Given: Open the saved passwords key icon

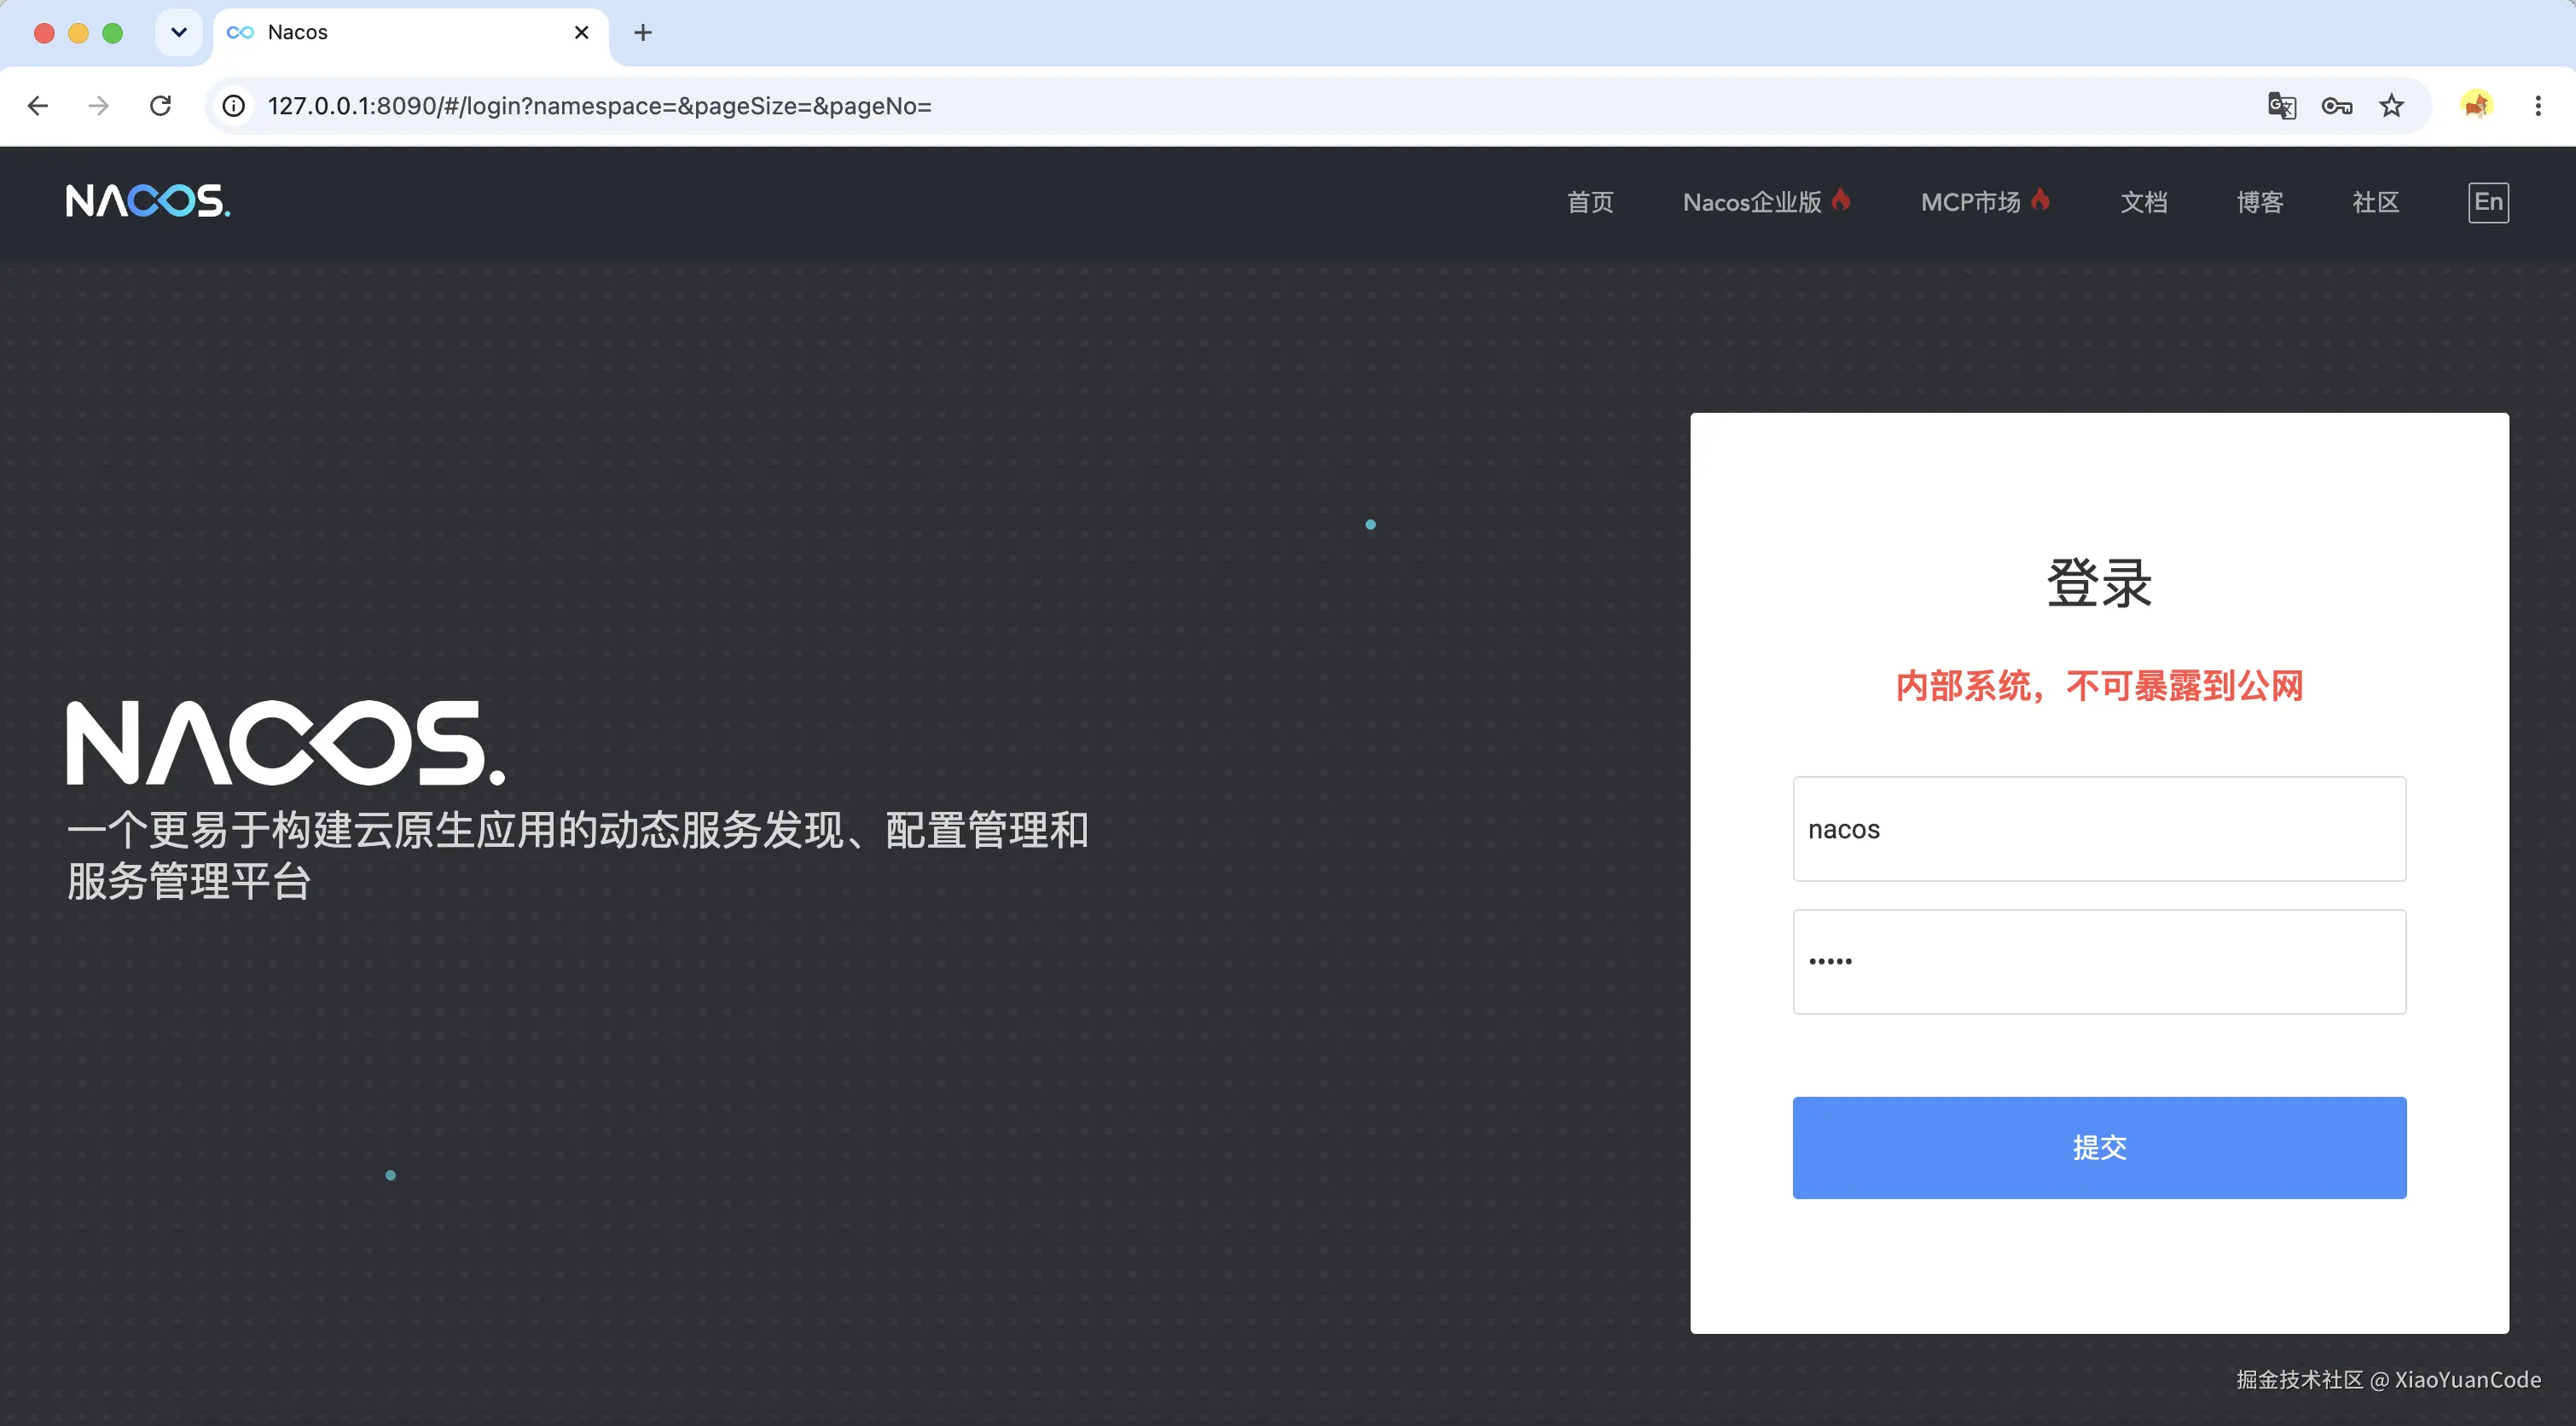Looking at the screenshot, I should tap(2336, 106).
